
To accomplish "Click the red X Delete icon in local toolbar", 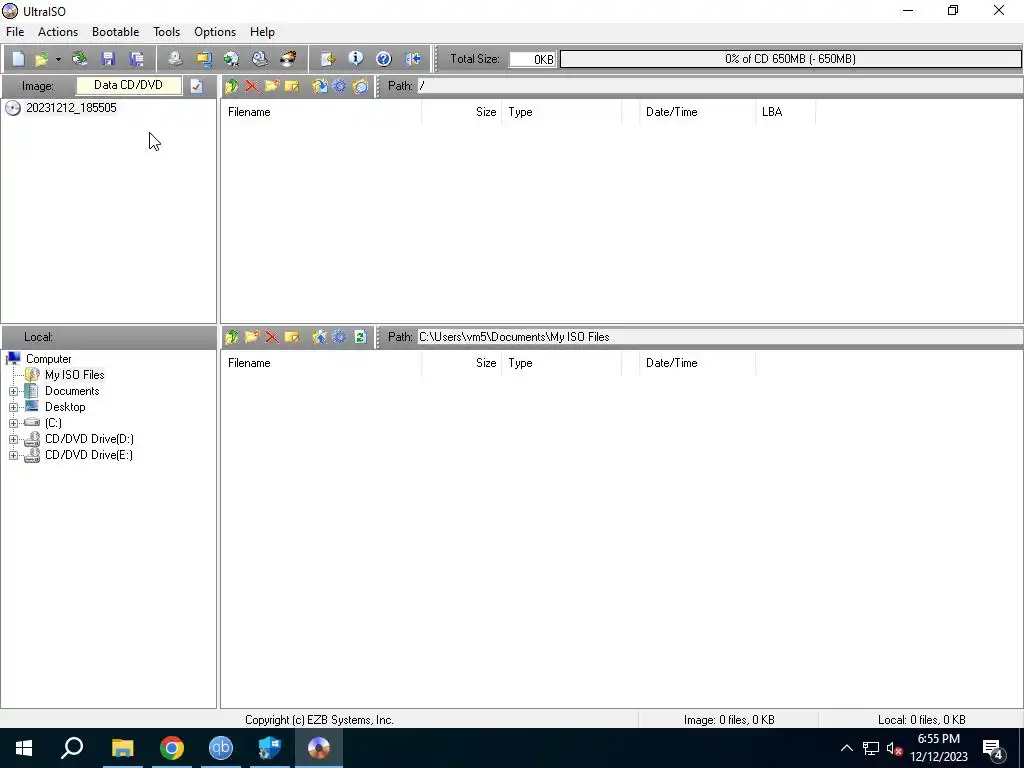I will click(x=272, y=337).
